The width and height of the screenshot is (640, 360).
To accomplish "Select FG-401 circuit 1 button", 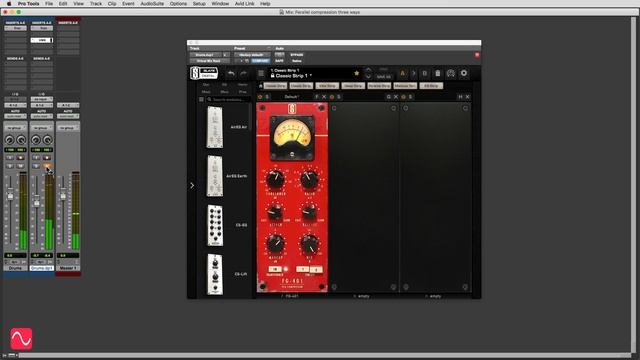I will tap(302, 269).
